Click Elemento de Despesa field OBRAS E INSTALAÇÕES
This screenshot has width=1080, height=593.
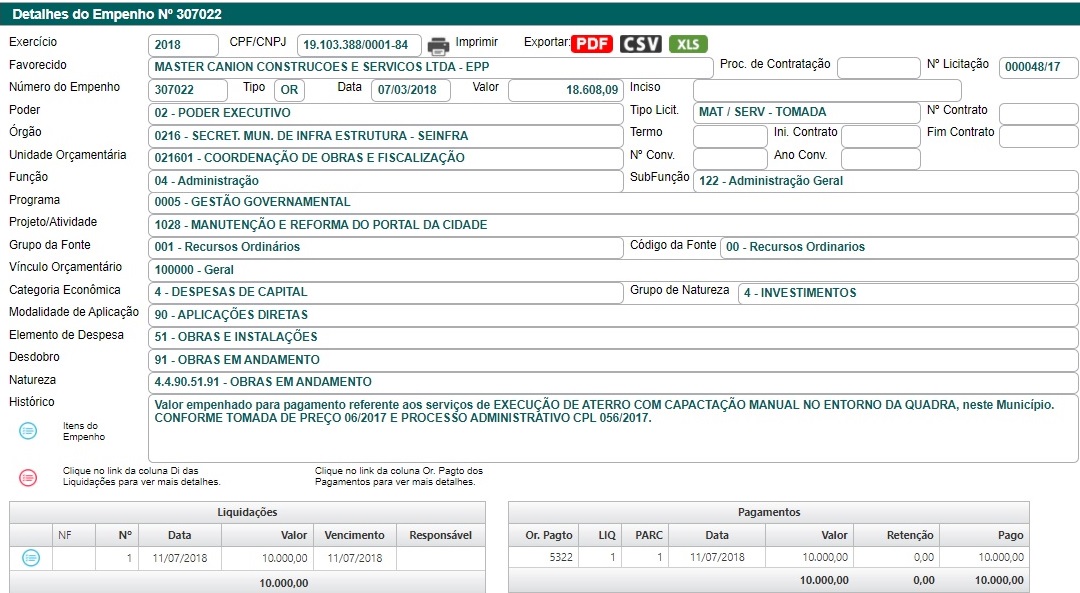coord(613,337)
